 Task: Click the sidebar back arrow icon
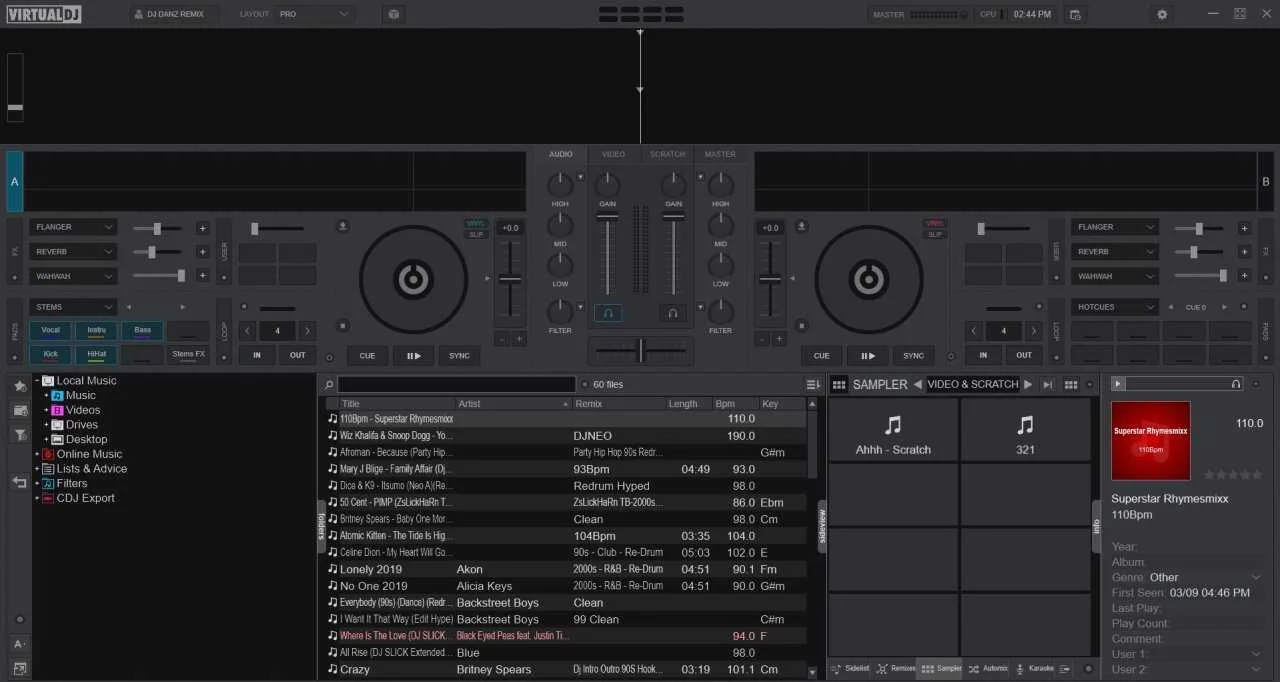point(19,482)
